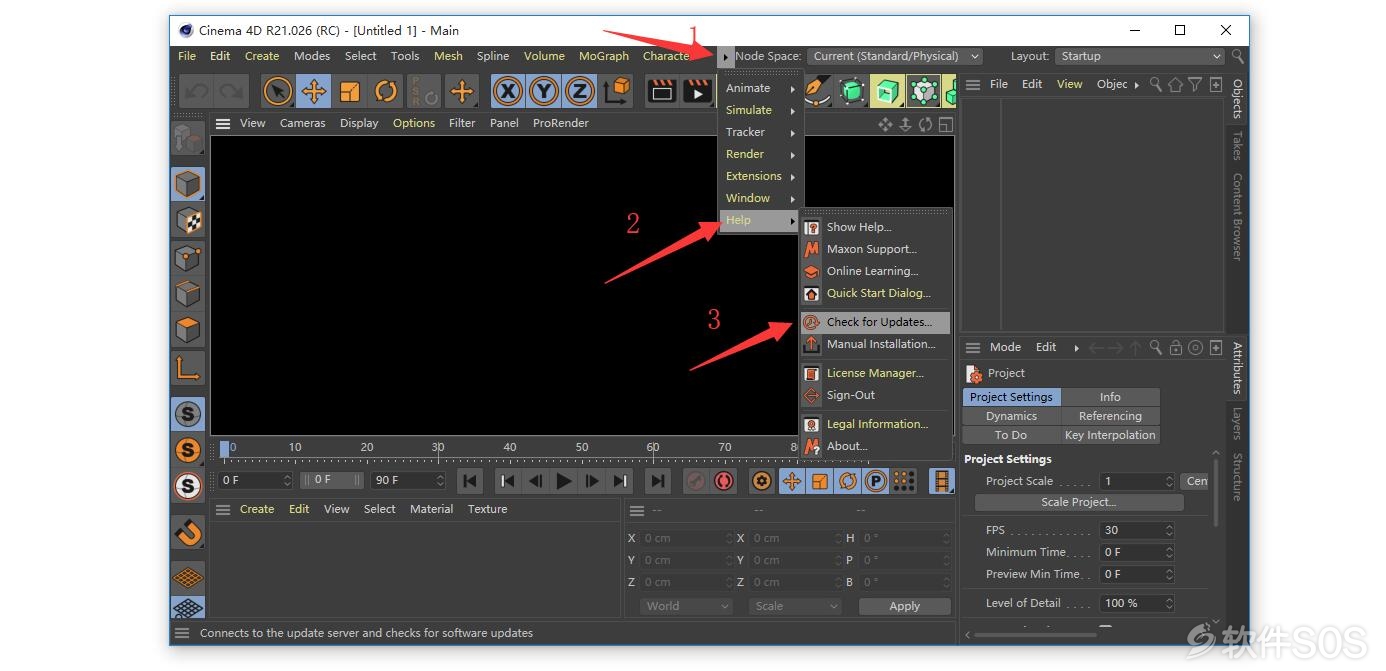The image size is (1386, 671).
Task: Toggle Parameter keyframe P icon
Action: point(875,481)
